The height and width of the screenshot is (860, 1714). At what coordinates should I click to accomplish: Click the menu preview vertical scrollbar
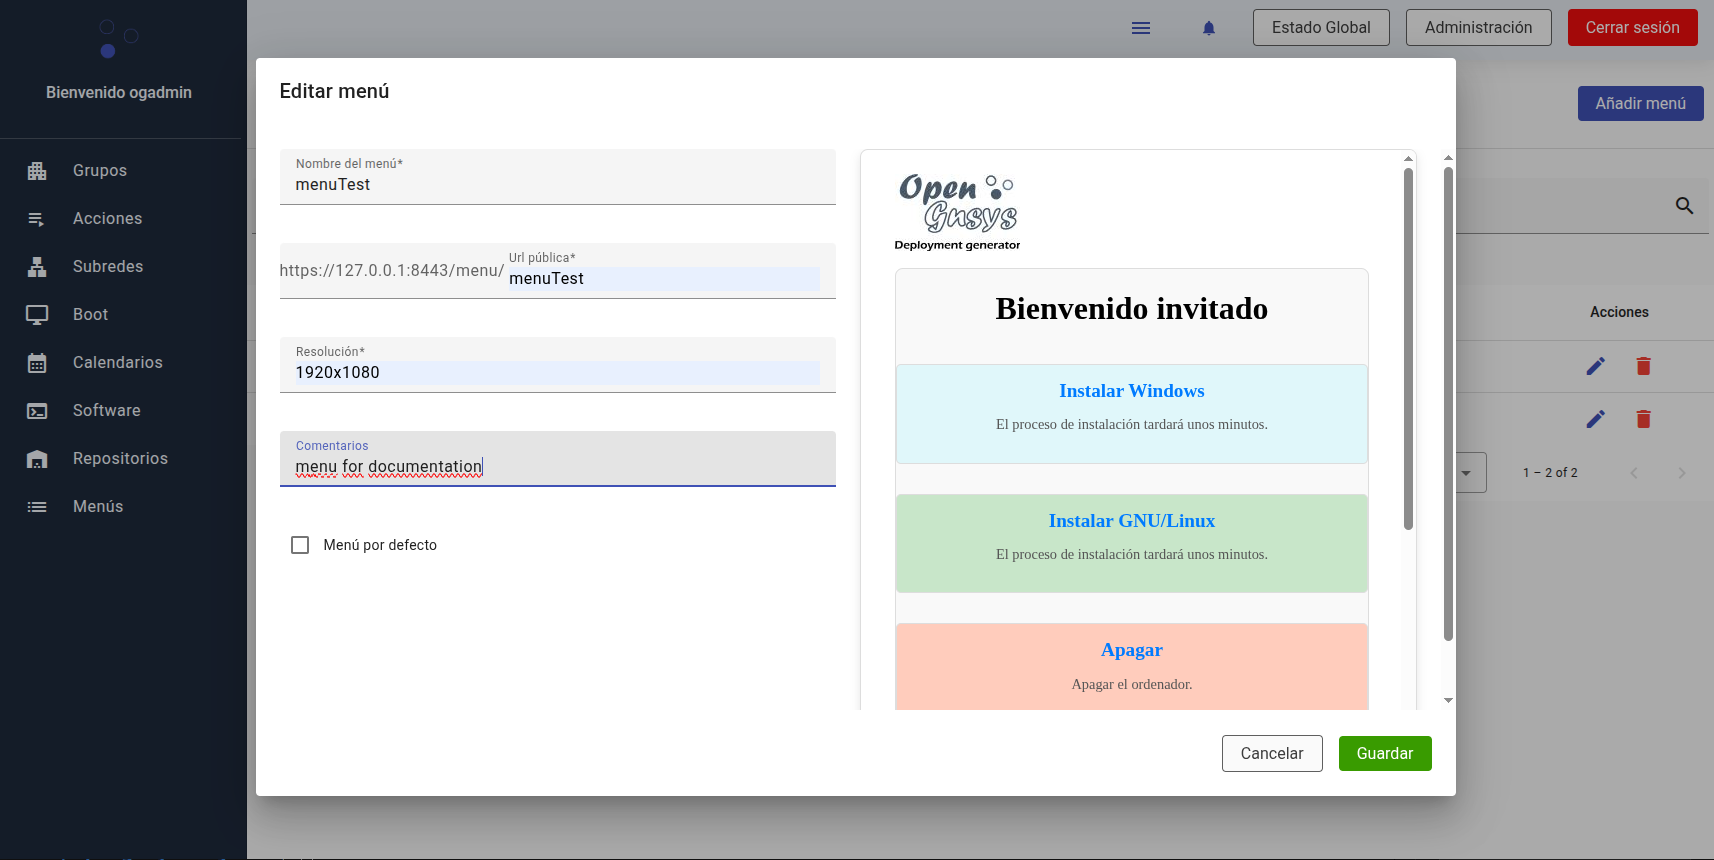click(1408, 350)
